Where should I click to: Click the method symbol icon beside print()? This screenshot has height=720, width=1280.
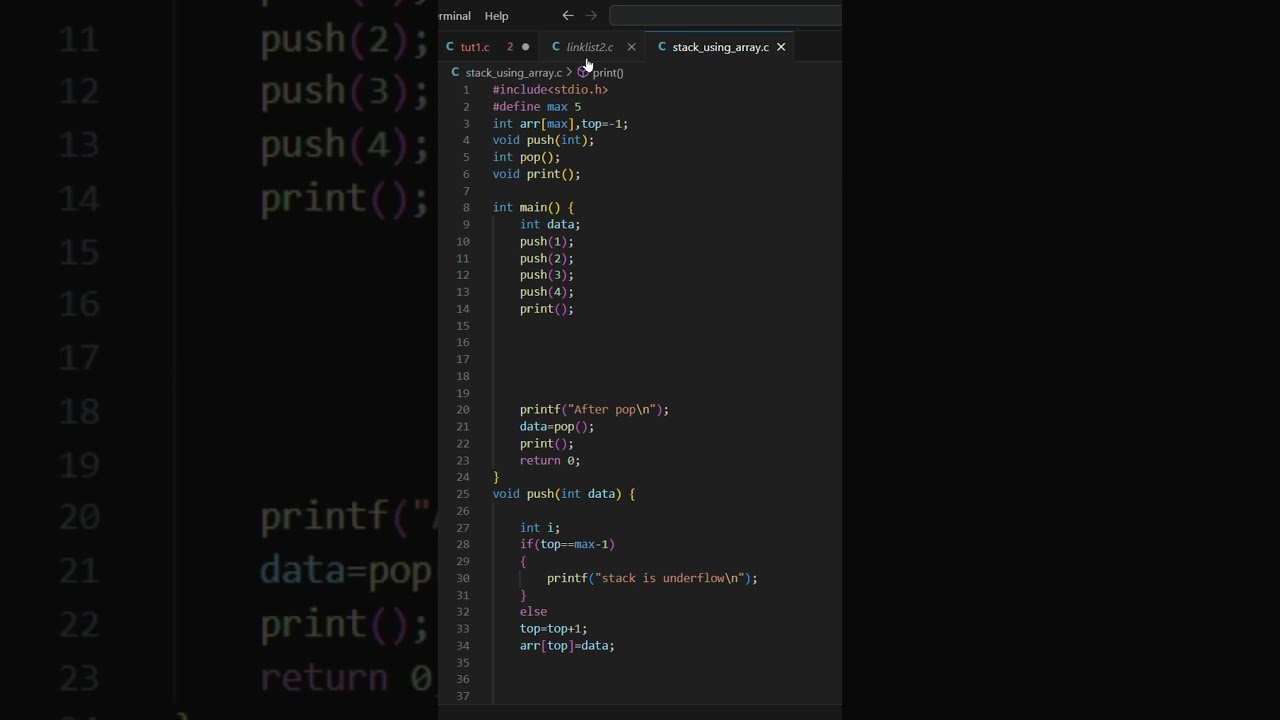pos(583,73)
